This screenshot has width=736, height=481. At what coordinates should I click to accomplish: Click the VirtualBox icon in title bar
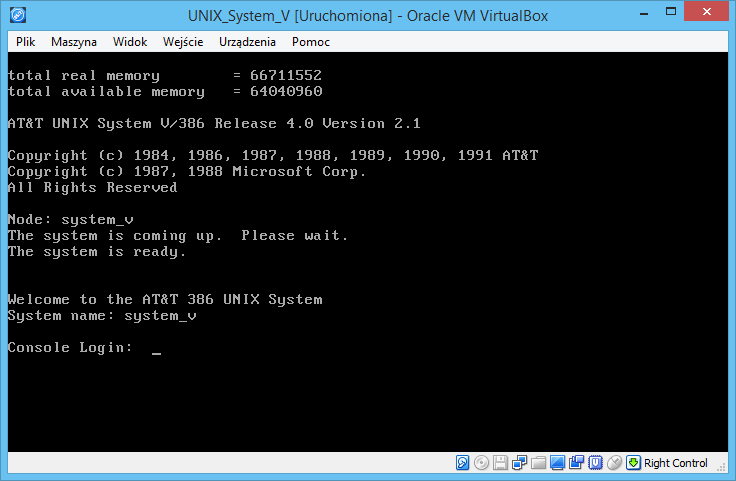coord(18,15)
